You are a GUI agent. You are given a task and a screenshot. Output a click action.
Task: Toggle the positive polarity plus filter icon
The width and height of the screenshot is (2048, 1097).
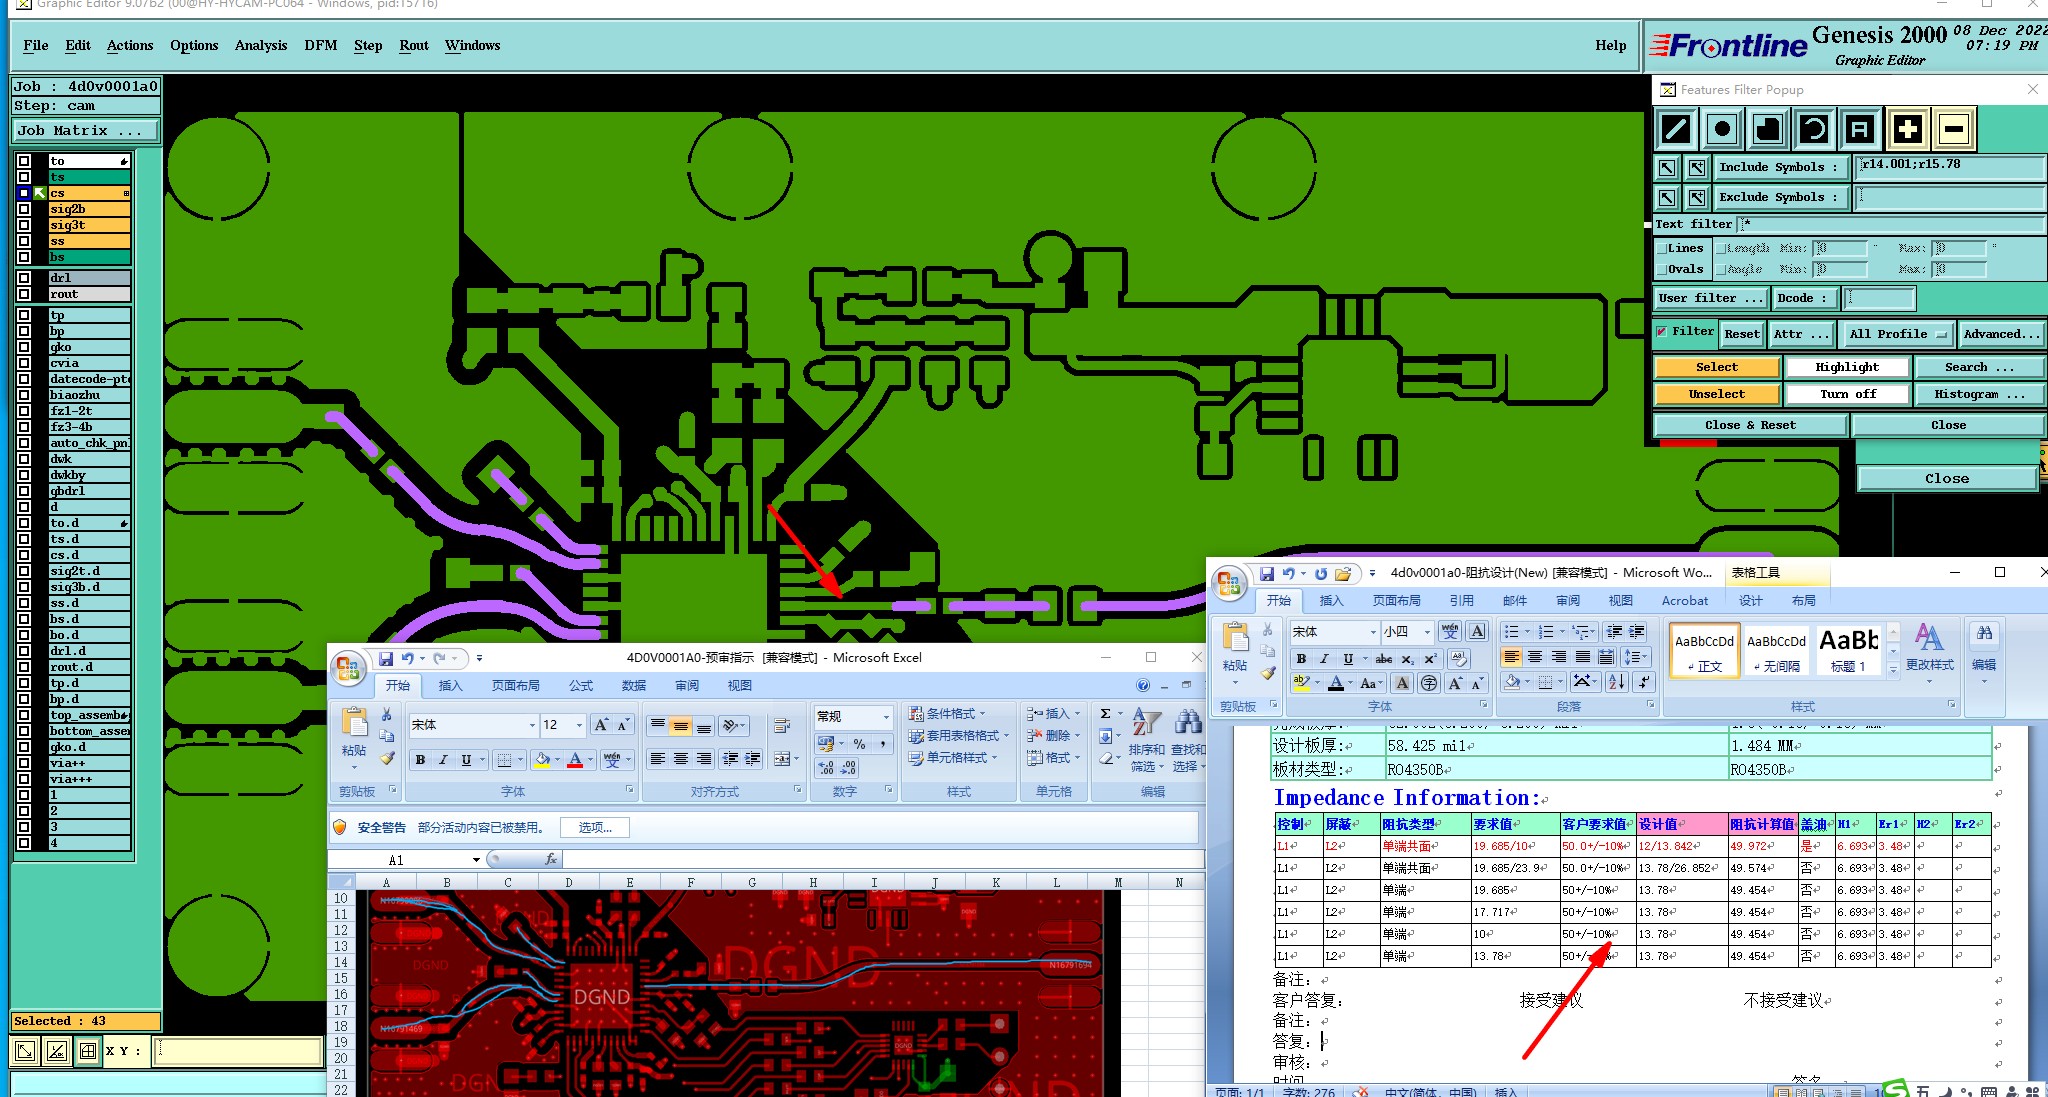[x=1907, y=129]
